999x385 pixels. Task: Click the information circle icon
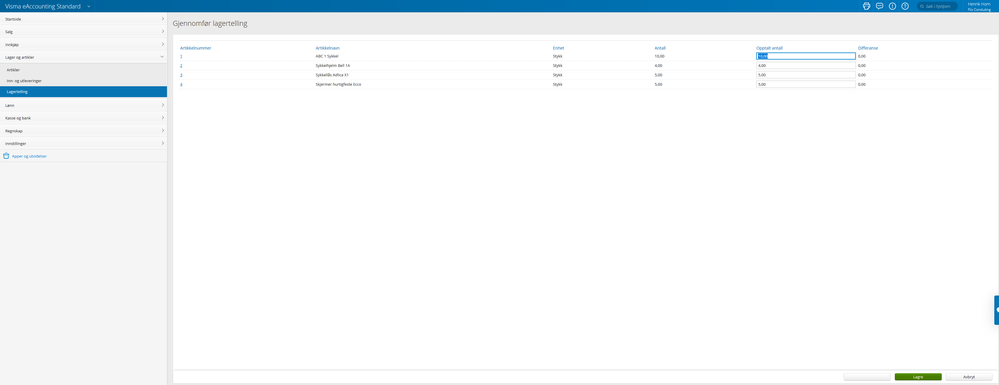[x=892, y=6]
